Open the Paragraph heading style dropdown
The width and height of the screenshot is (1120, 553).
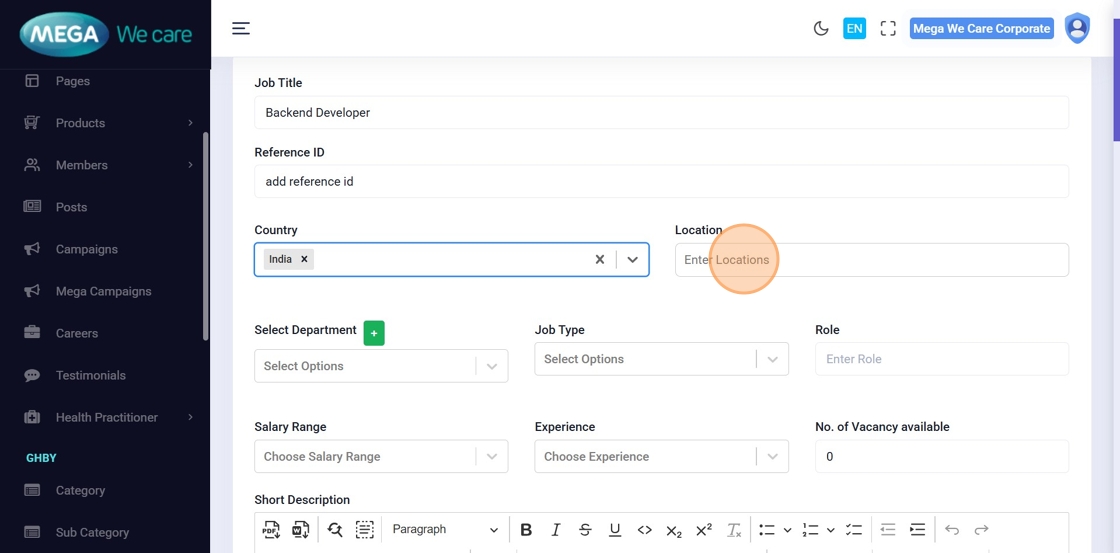coord(445,530)
